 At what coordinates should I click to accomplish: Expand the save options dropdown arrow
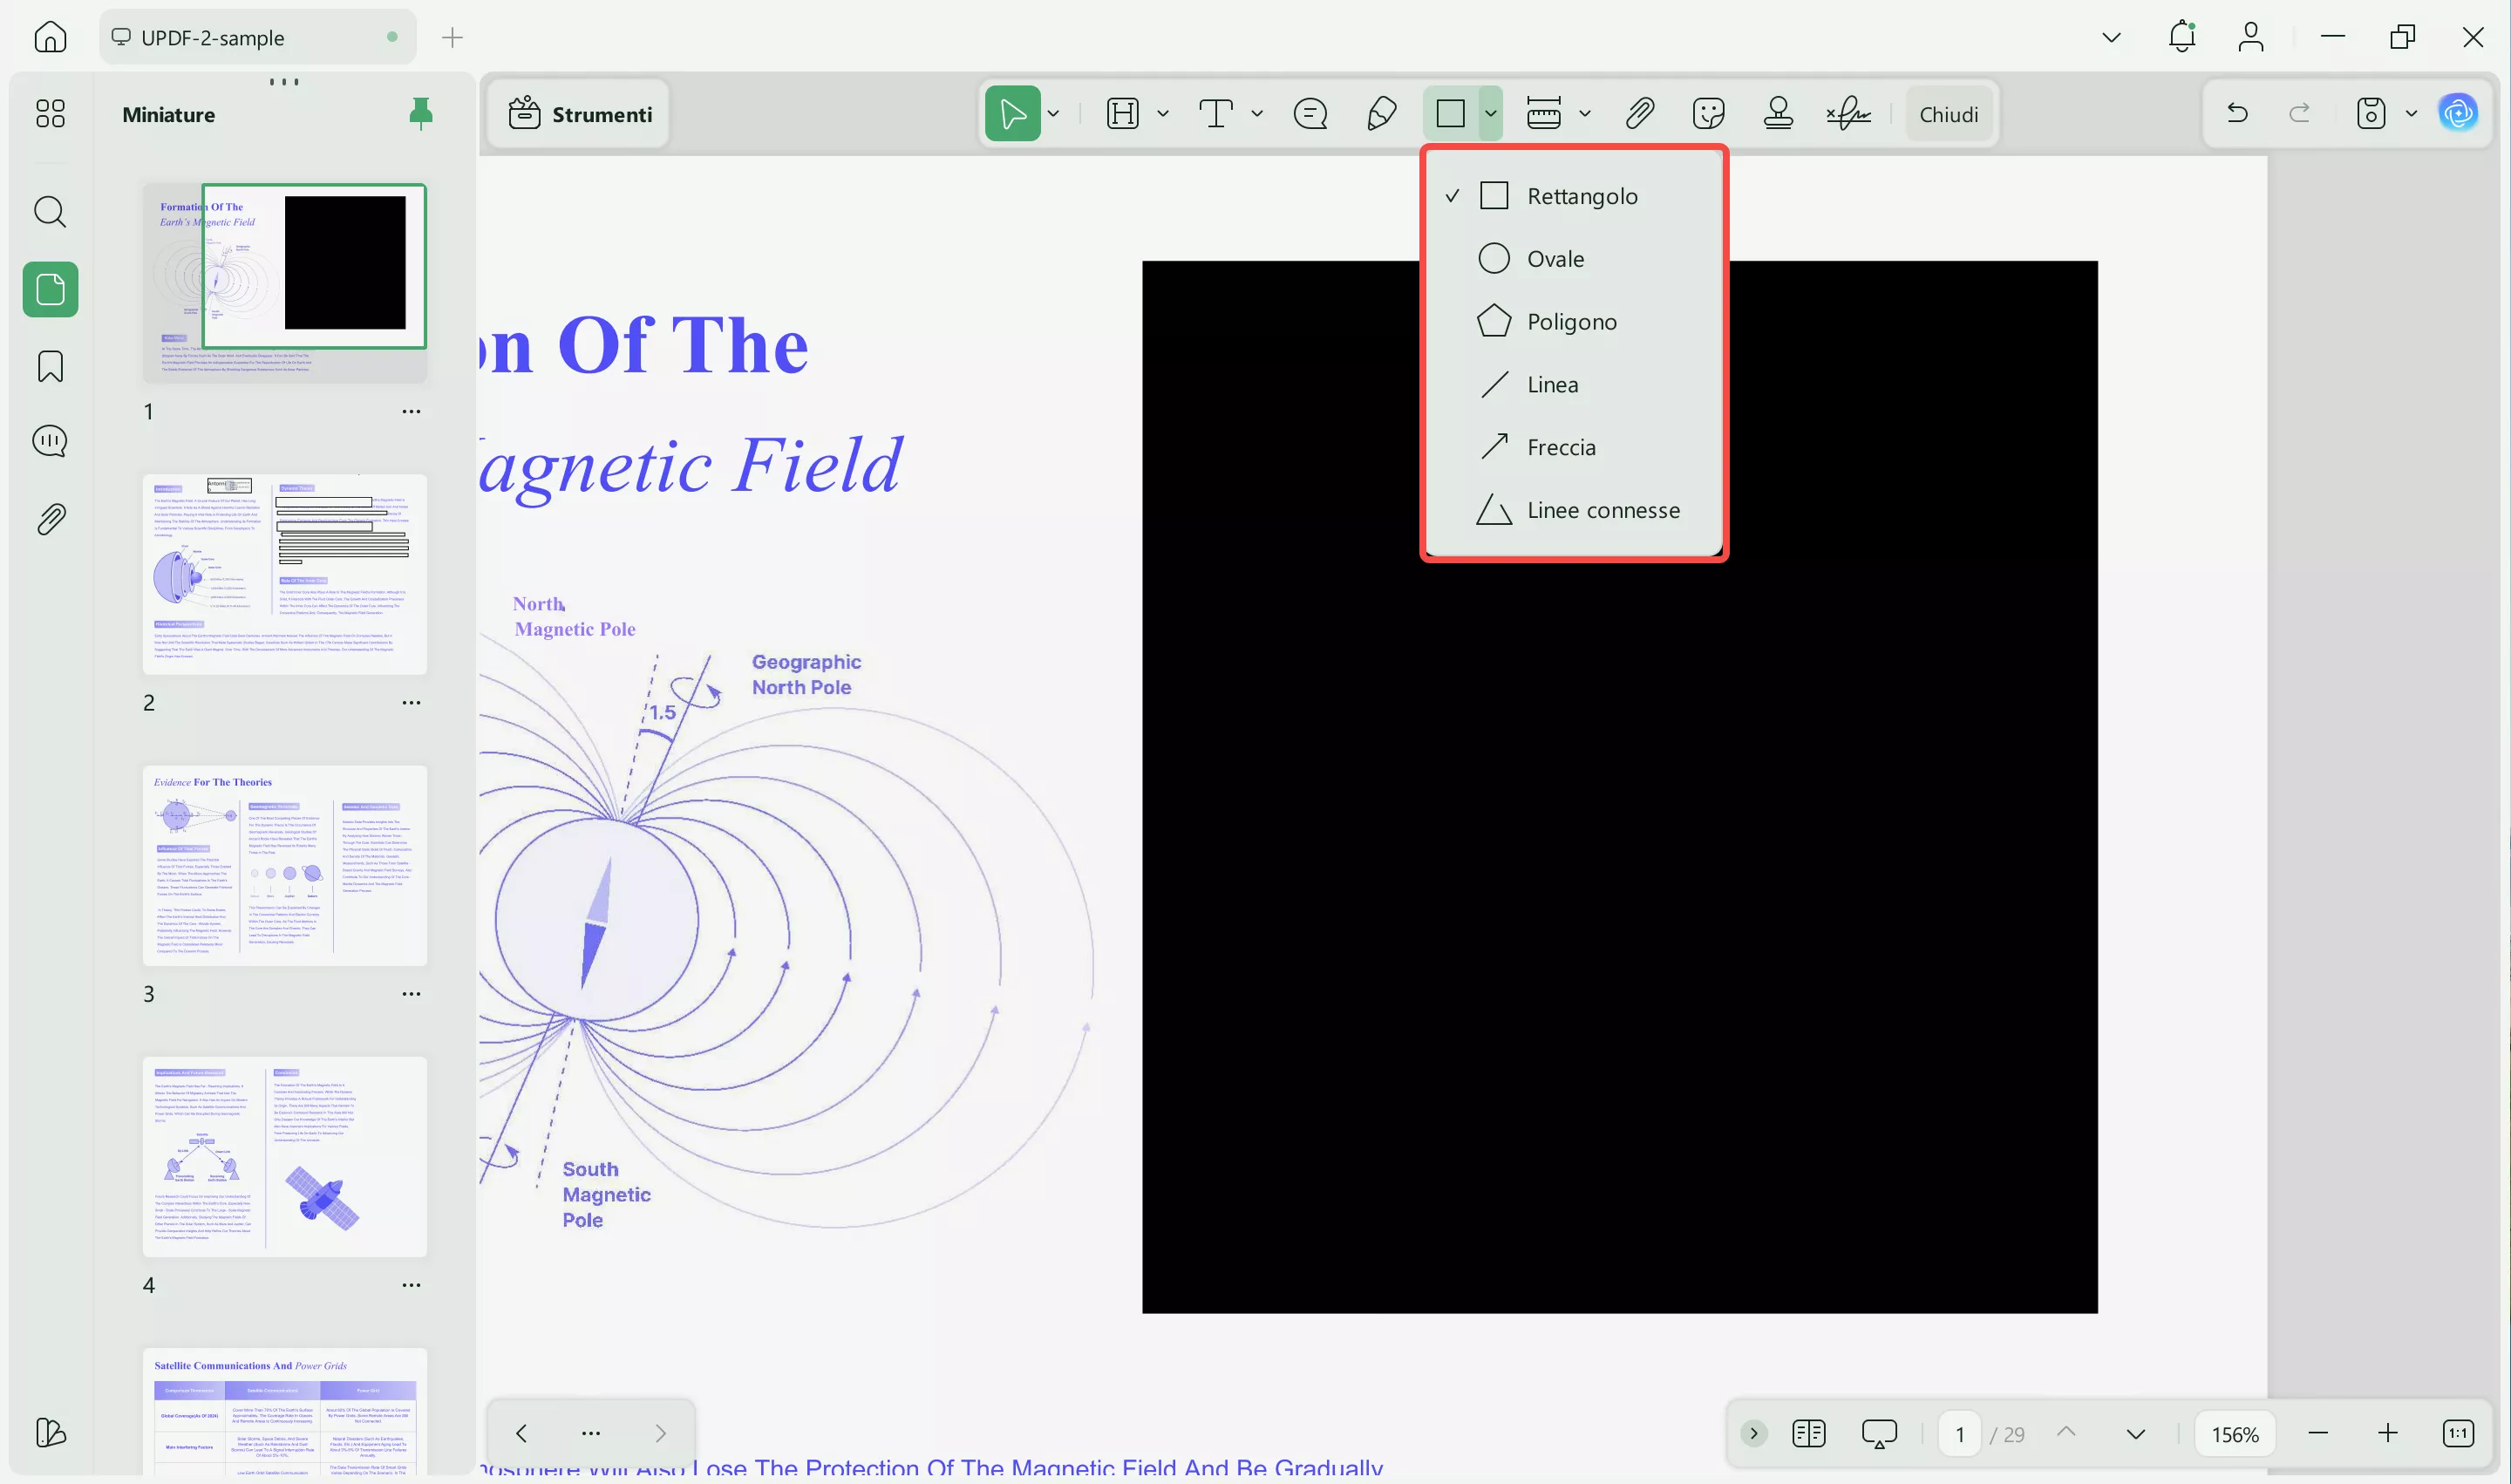(x=2411, y=114)
